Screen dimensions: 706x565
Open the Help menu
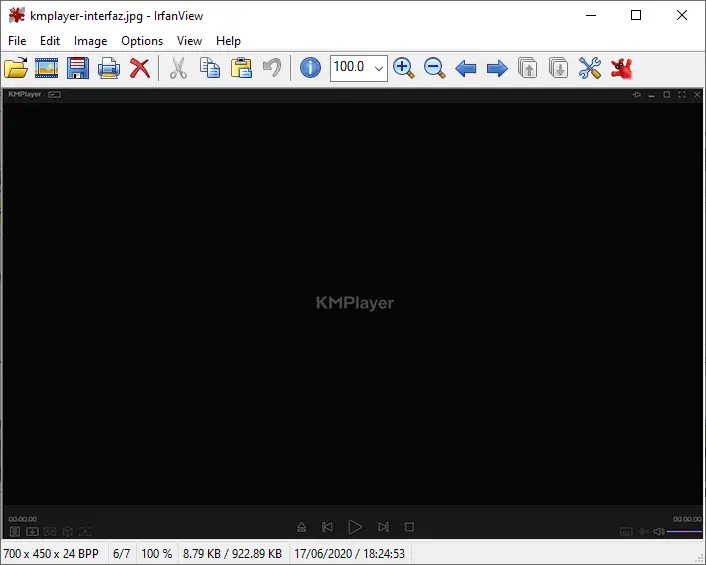coord(228,41)
